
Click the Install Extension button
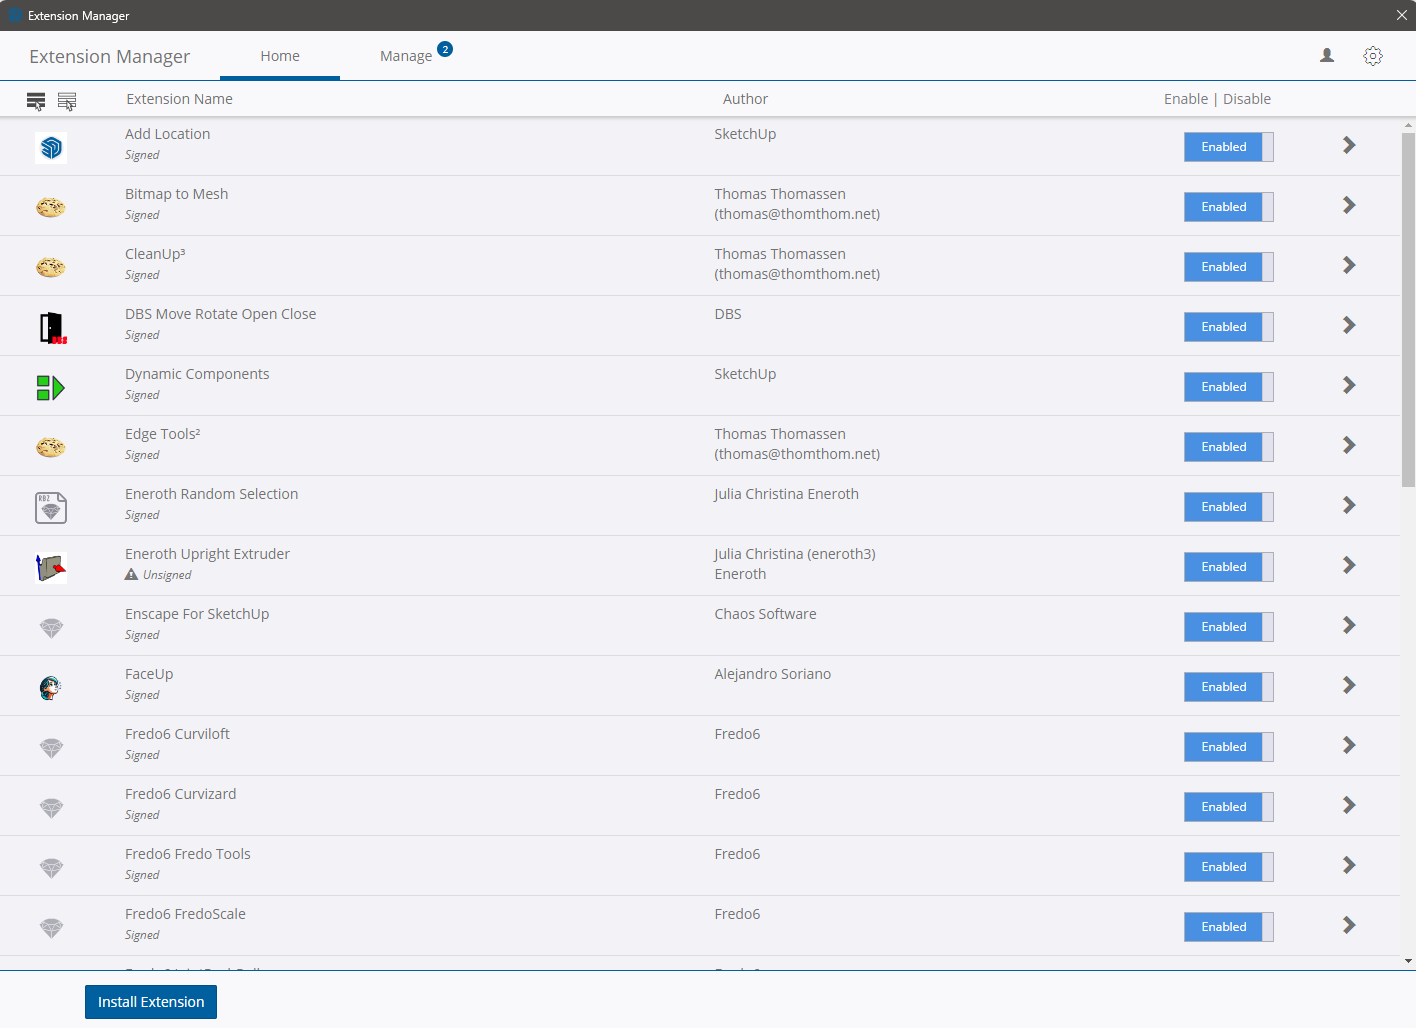point(151,1002)
